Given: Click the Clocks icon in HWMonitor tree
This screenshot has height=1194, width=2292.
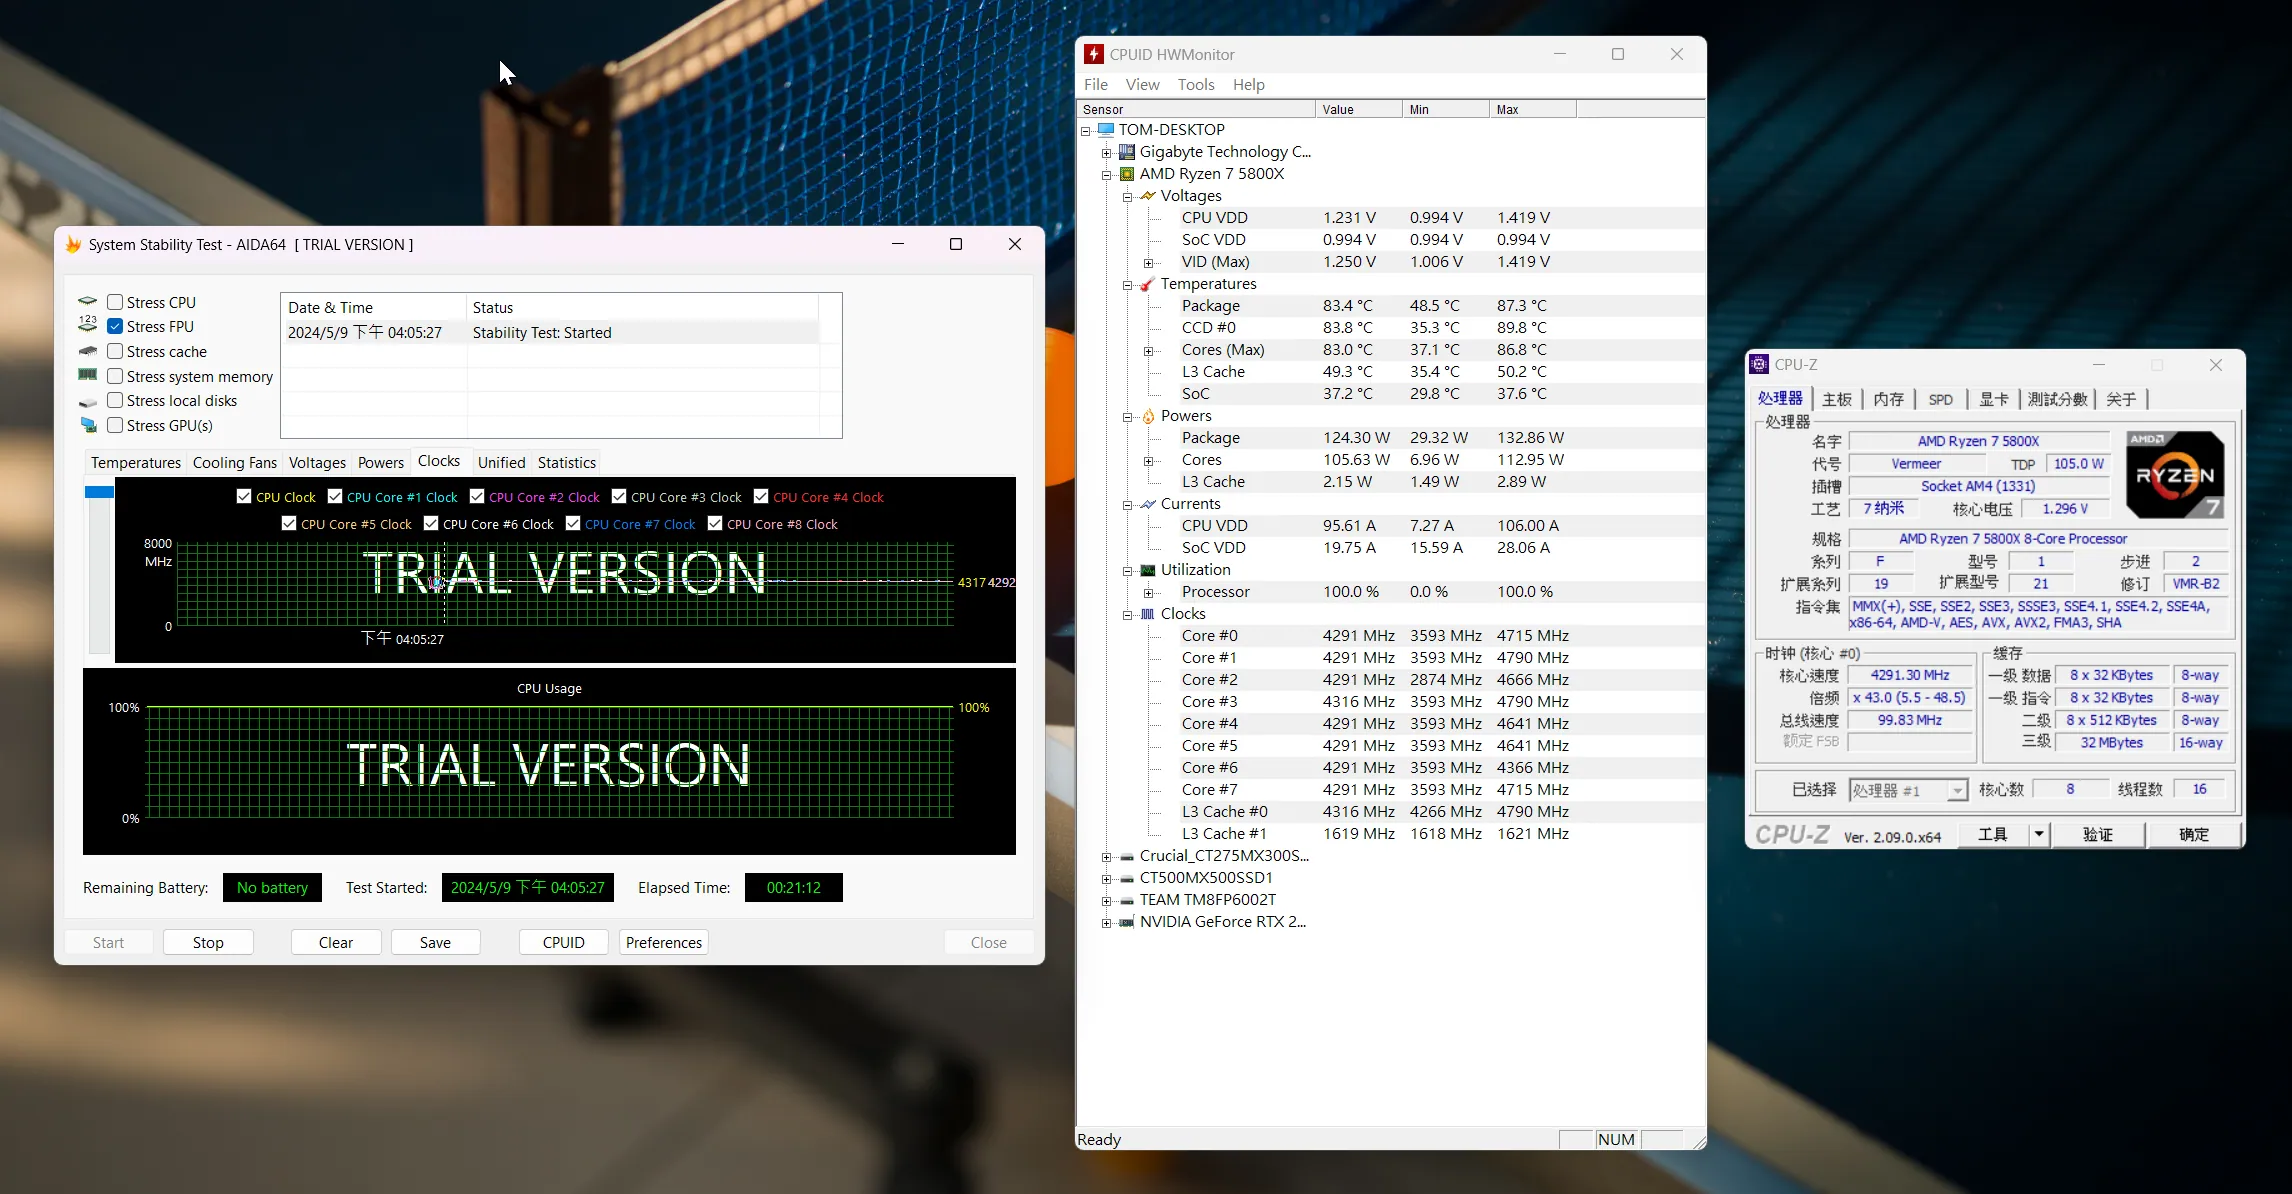Looking at the screenshot, I should [x=1148, y=614].
